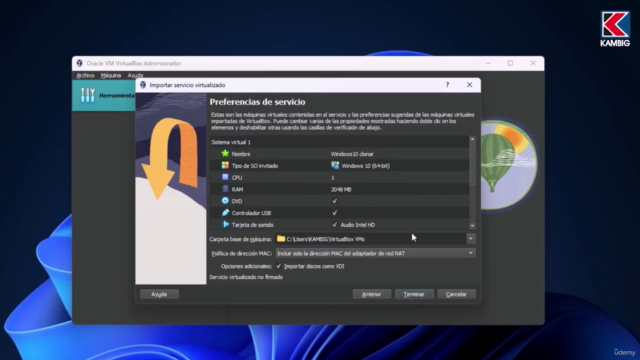Close the VirtualBox Administrador window
The height and width of the screenshot is (360, 640).
tap(533, 63)
